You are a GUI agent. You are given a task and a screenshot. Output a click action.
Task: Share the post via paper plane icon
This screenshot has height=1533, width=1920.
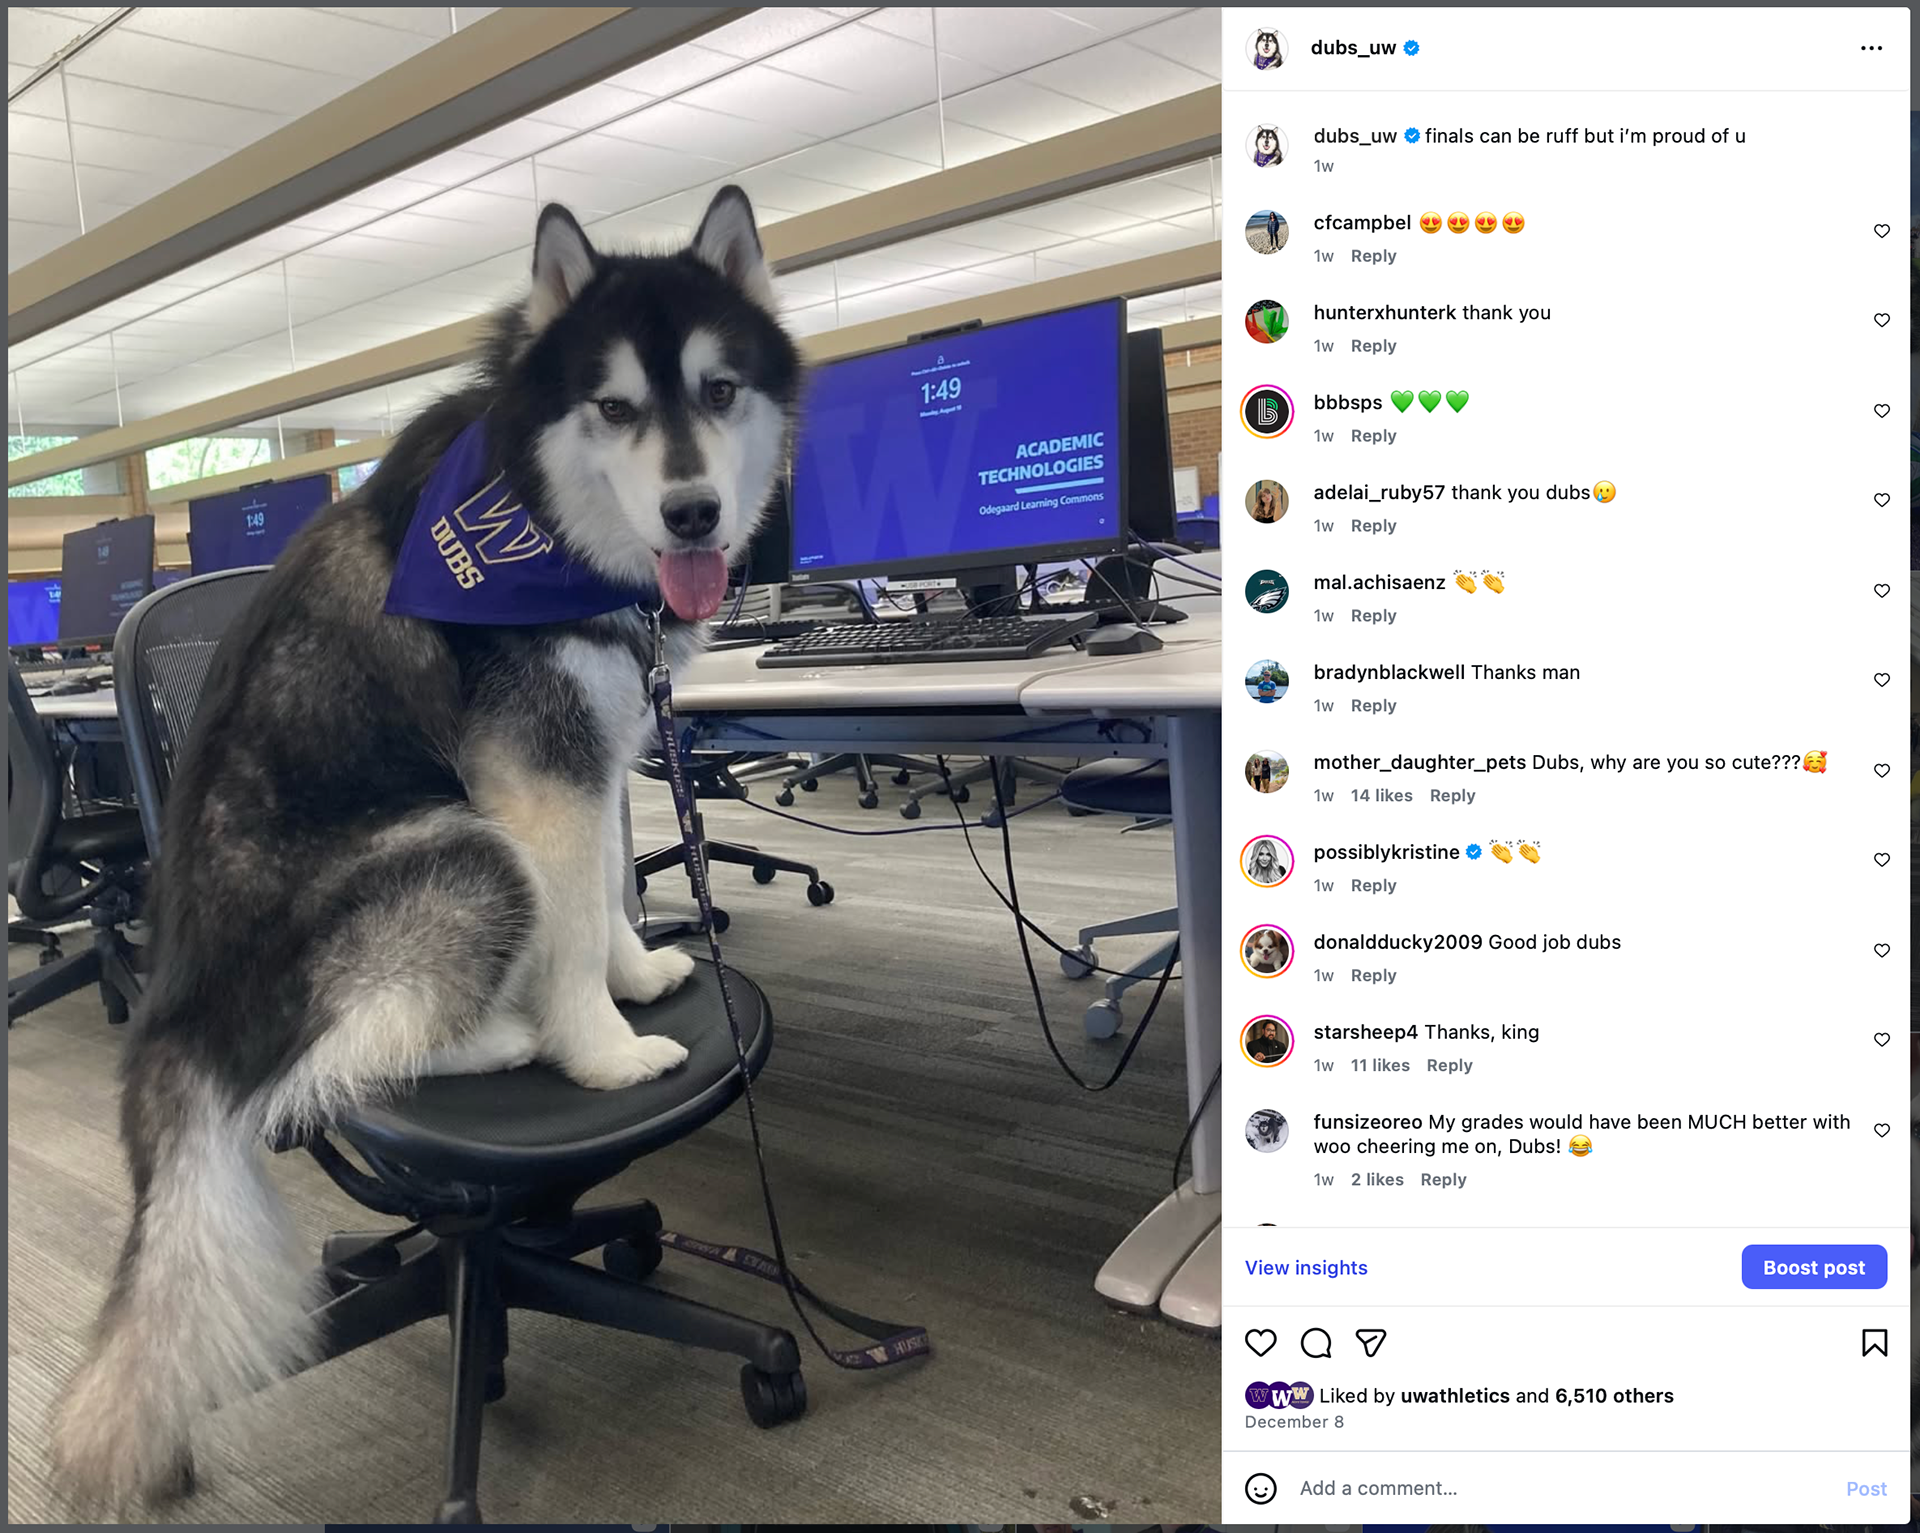pyautogui.click(x=1371, y=1343)
